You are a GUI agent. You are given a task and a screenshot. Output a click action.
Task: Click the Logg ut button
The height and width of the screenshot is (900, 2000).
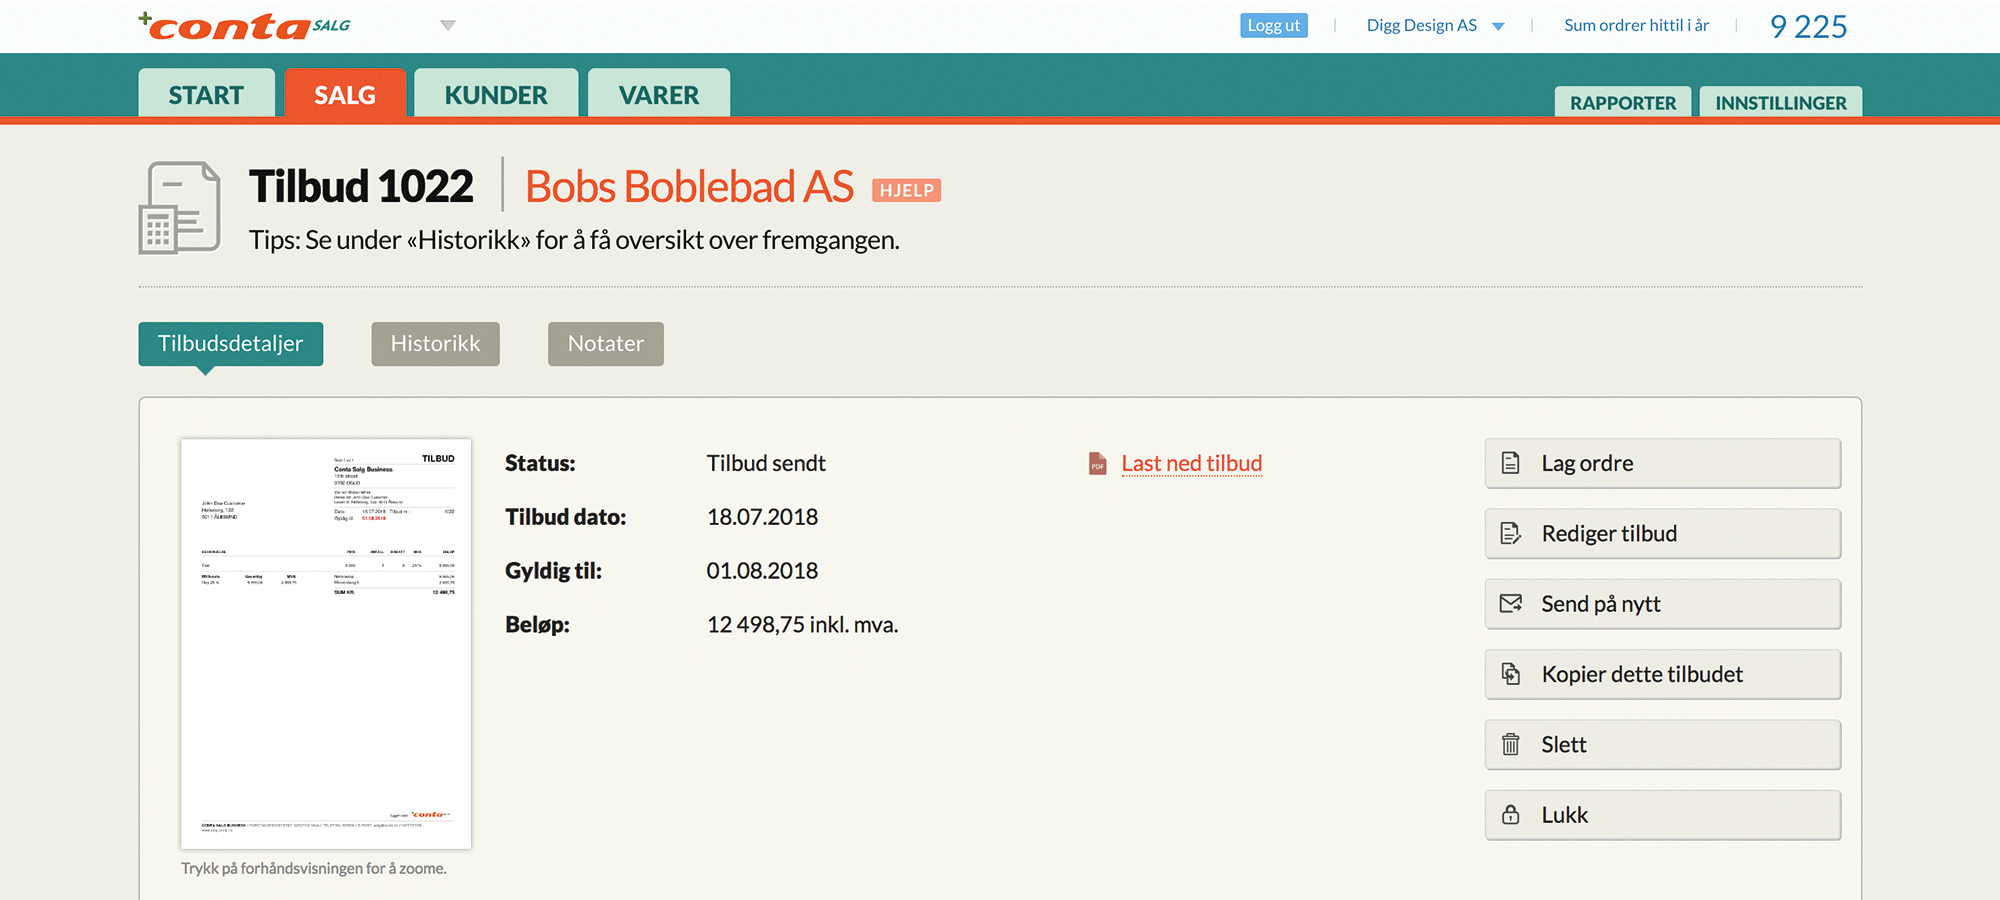tap(1274, 25)
